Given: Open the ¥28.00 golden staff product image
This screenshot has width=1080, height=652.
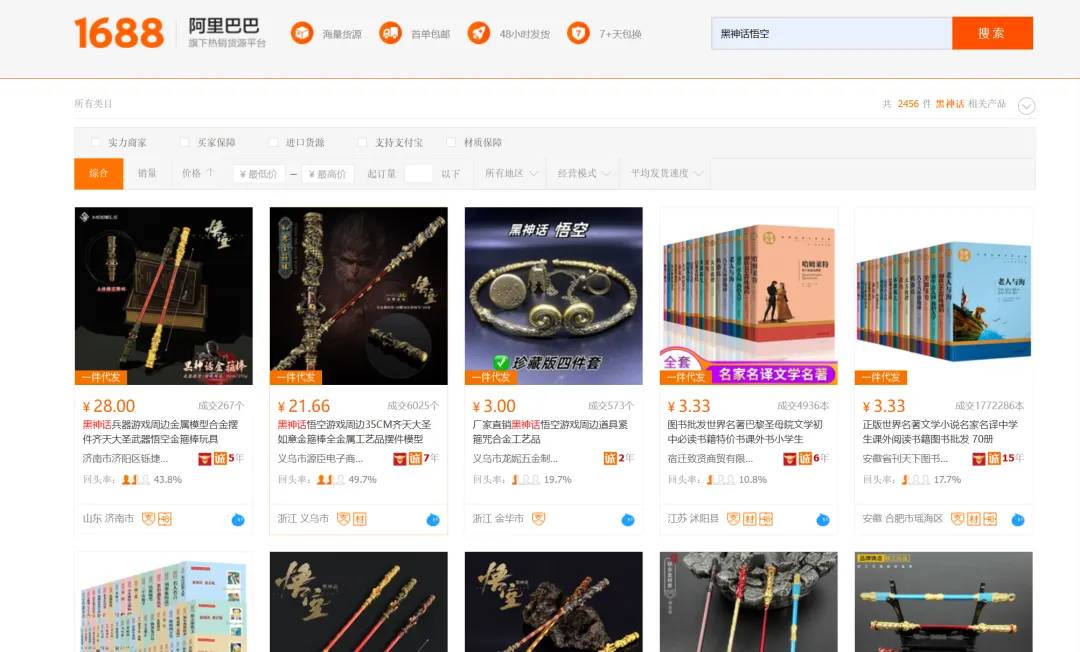Looking at the screenshot, I should (x=163, y=296).
